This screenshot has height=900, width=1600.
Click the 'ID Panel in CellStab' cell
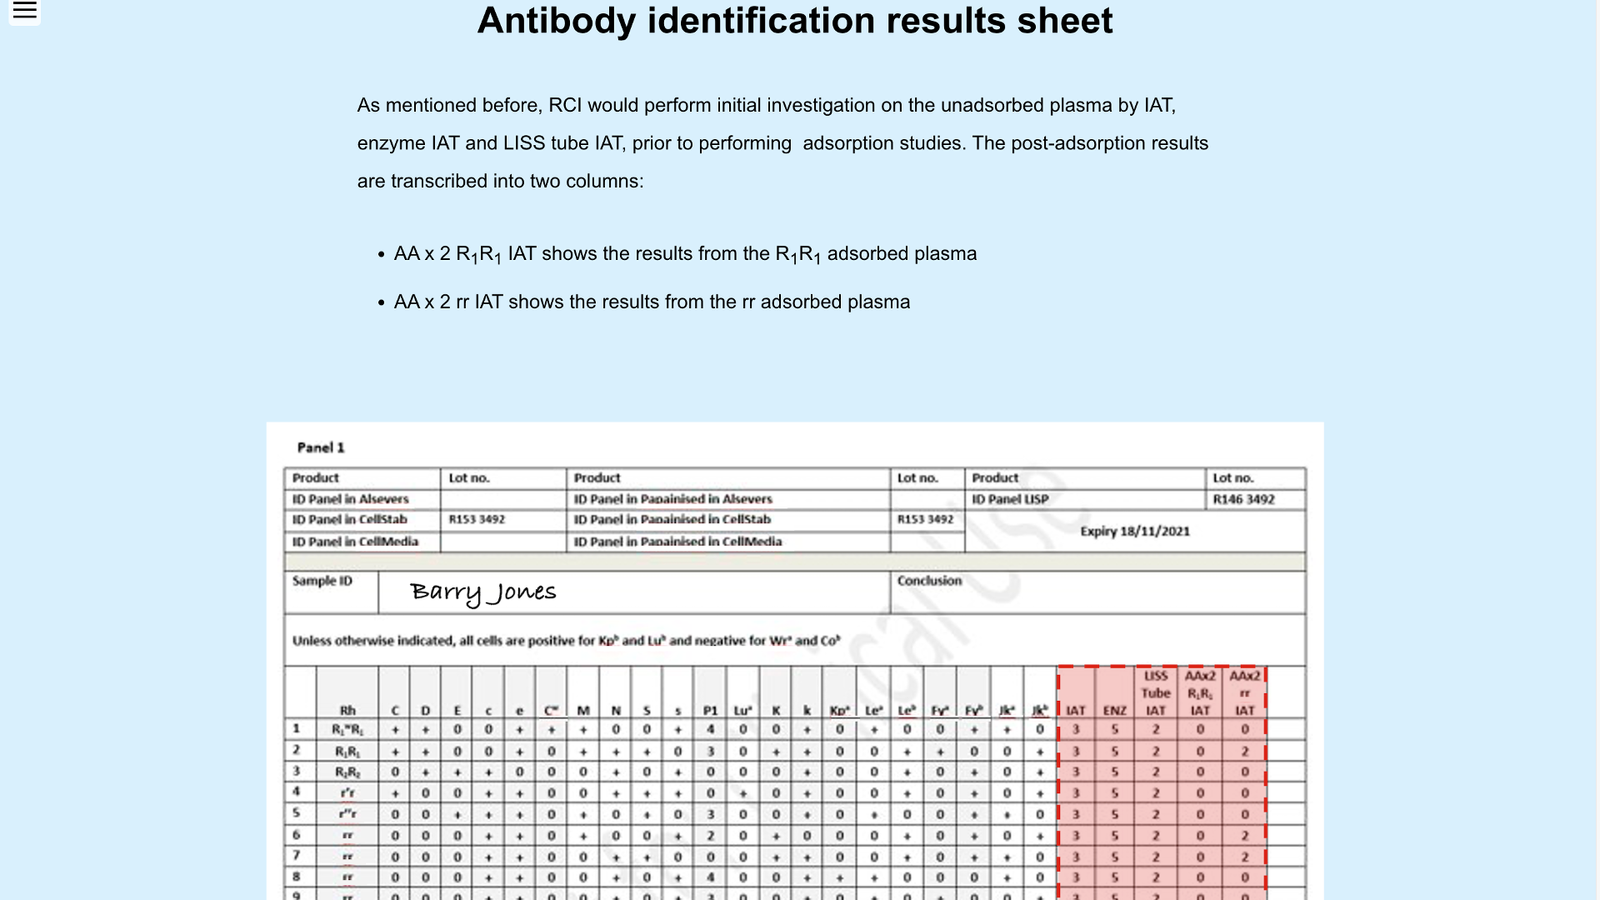point(350,520)
